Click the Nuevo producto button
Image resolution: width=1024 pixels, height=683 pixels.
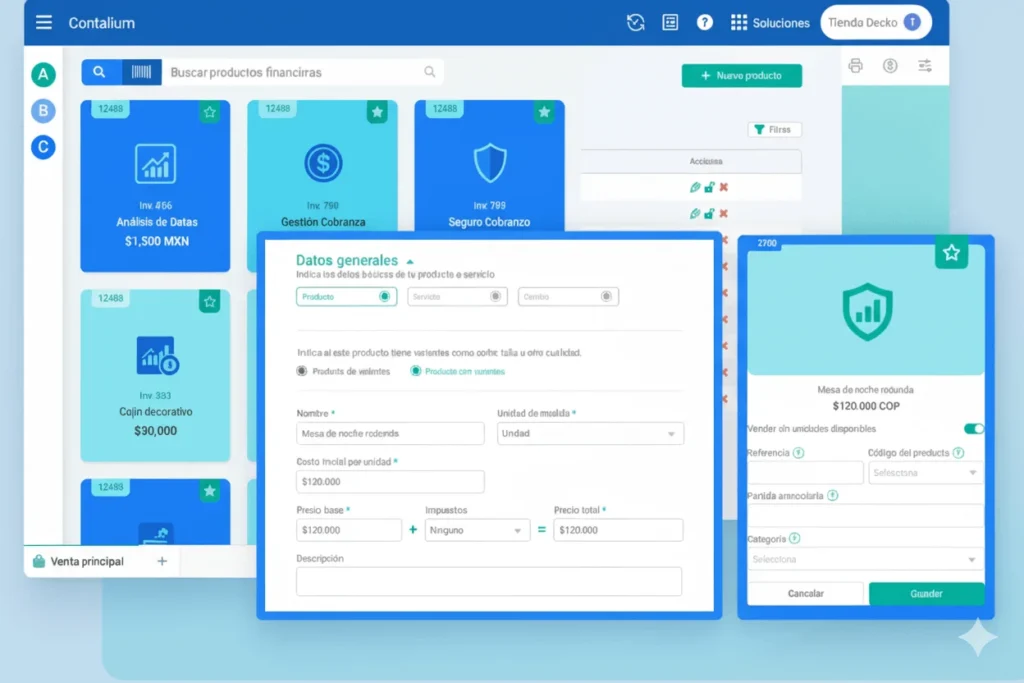pos(743,76)
